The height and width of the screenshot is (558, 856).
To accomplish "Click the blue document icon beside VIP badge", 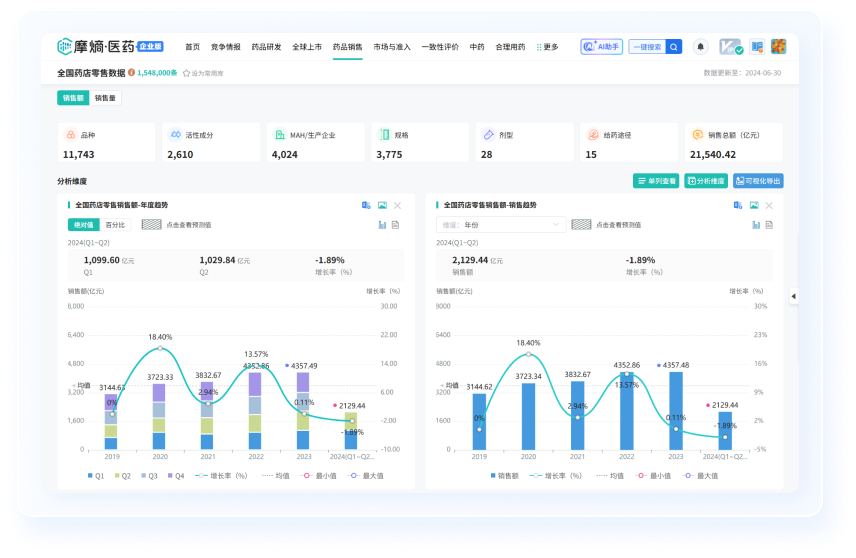I will point(757,47).
